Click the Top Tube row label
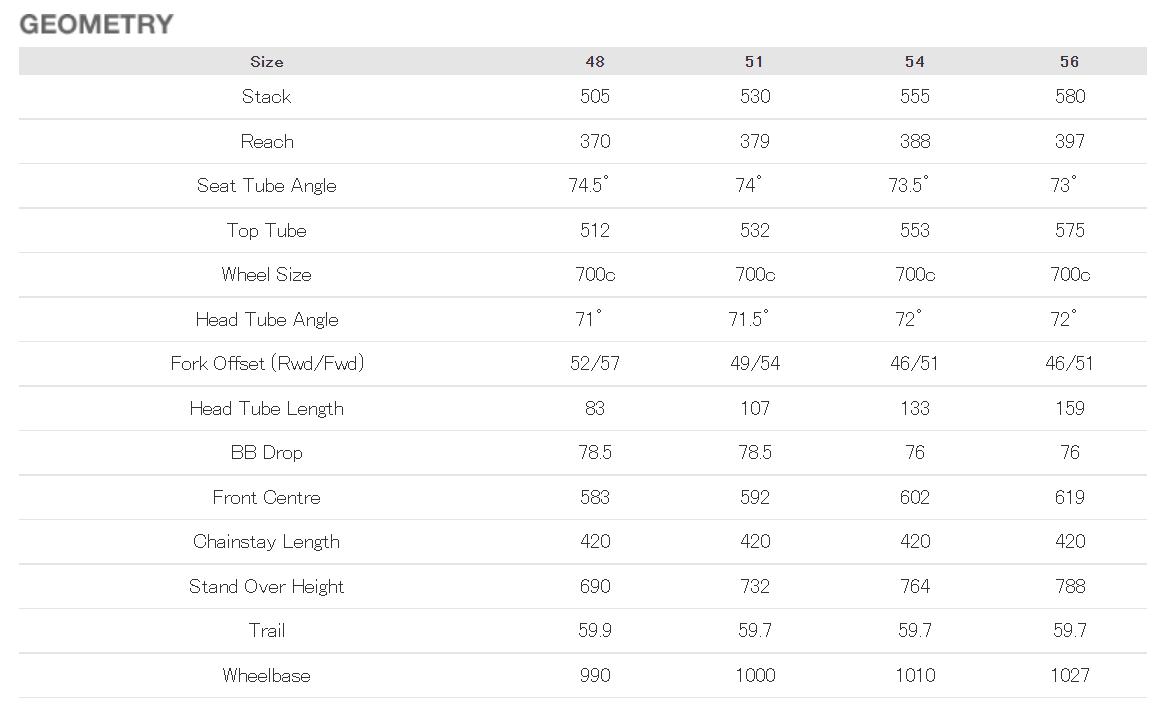The image size is (1151, 715). click(267, 231)
